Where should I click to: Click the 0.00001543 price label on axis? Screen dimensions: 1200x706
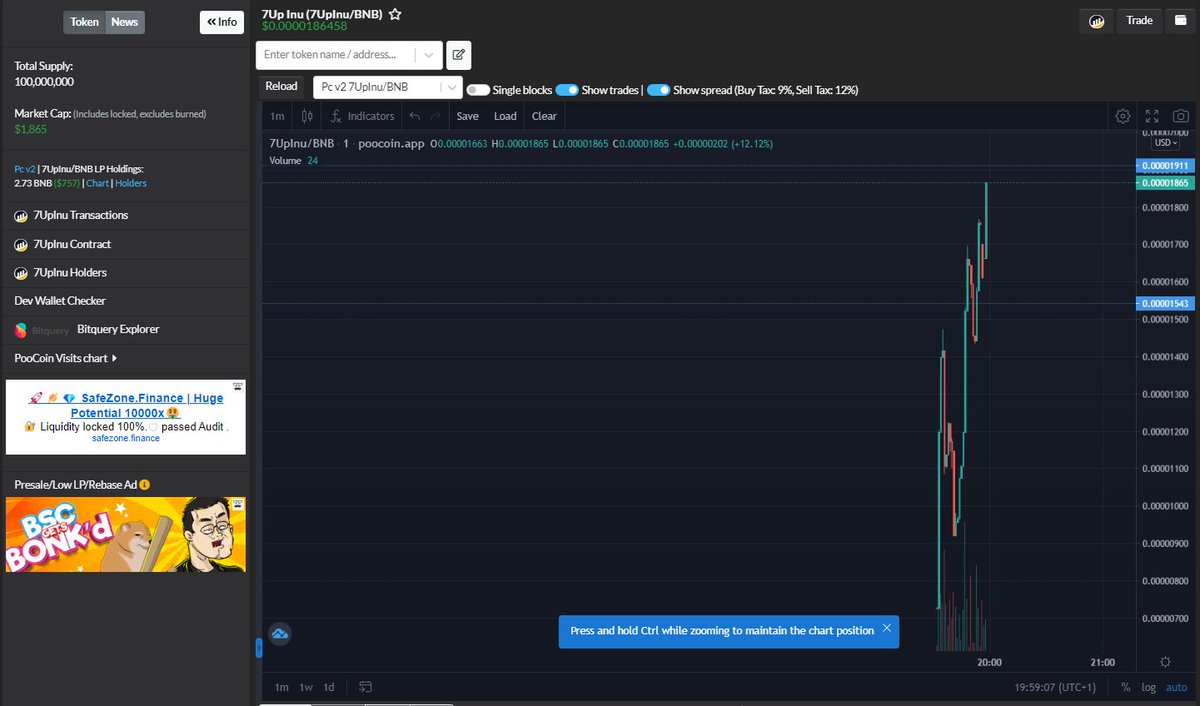(x=1166, y=303)
